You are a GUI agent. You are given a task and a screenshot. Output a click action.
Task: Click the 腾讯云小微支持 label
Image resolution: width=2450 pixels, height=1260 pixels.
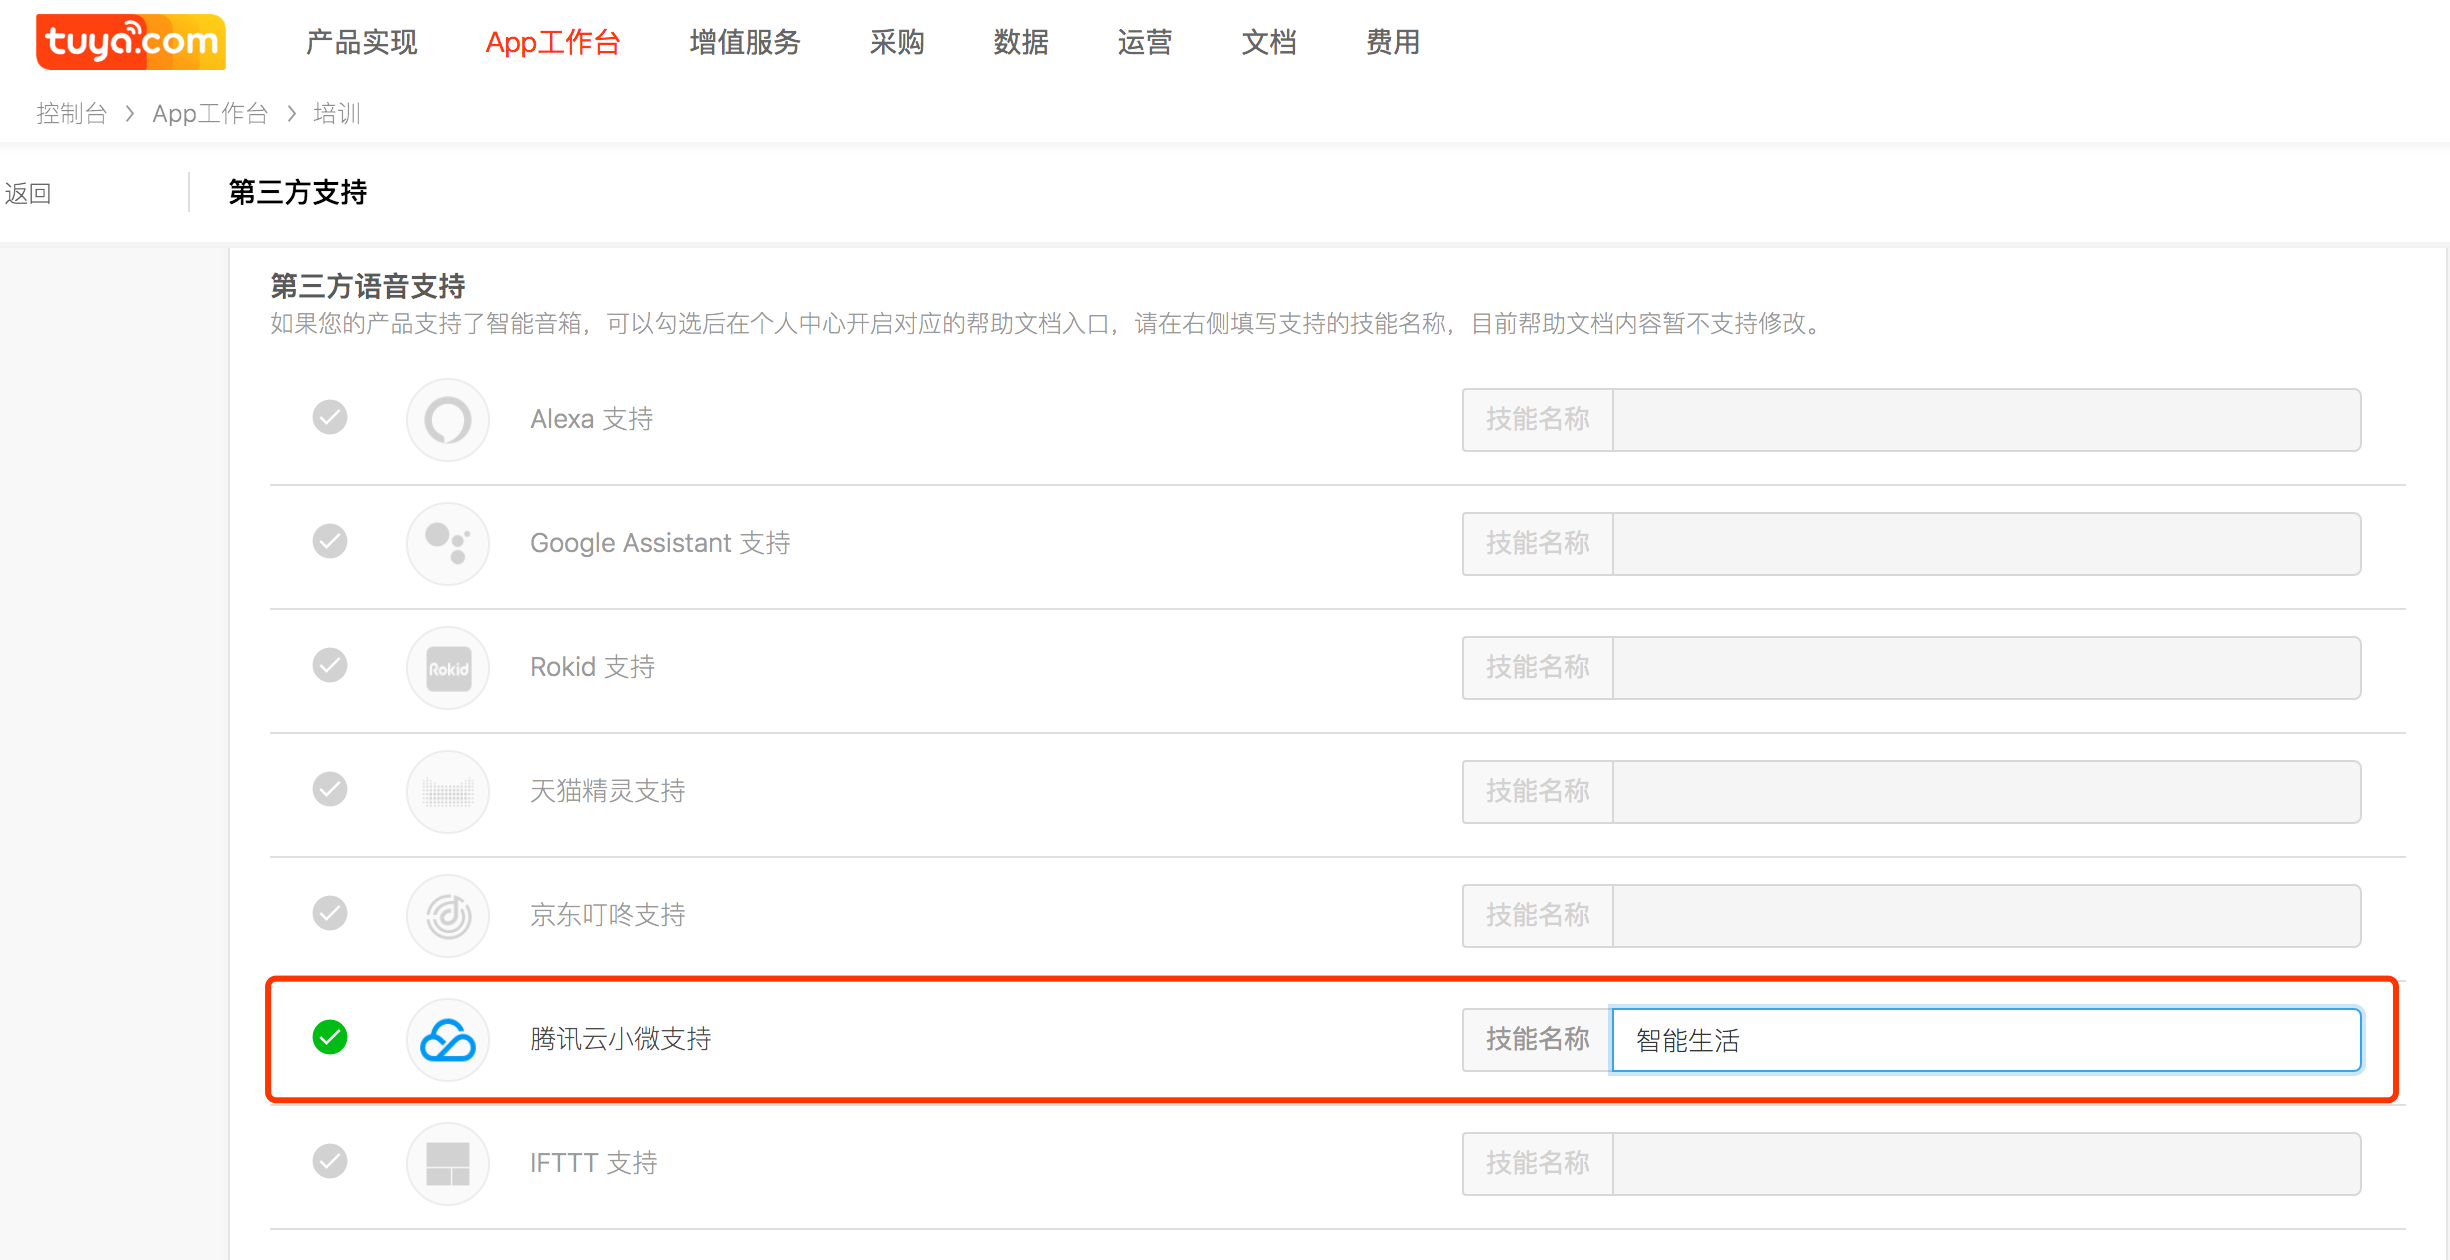pyautogui.click(x=620, y=1039)
